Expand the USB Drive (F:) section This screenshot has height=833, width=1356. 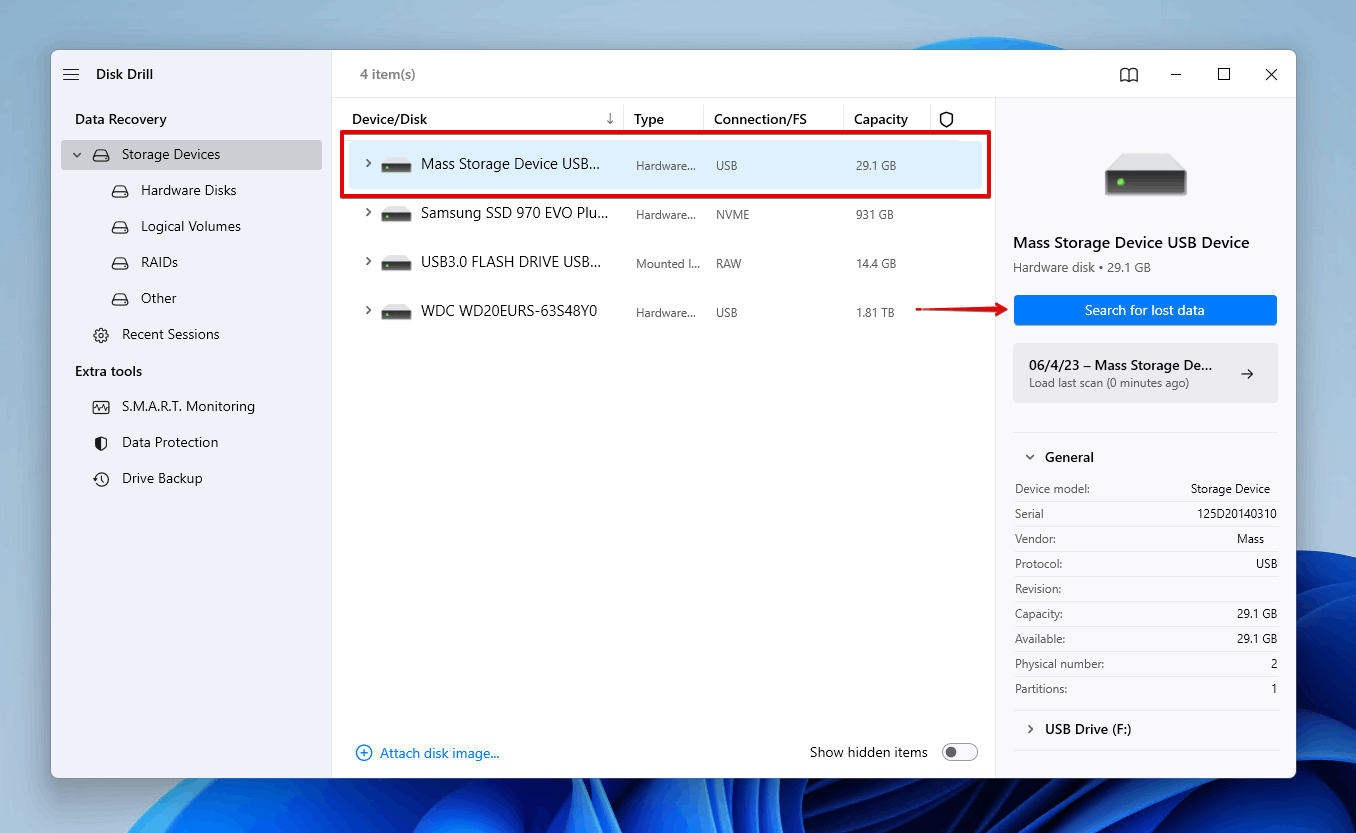tap(1030, 729)
